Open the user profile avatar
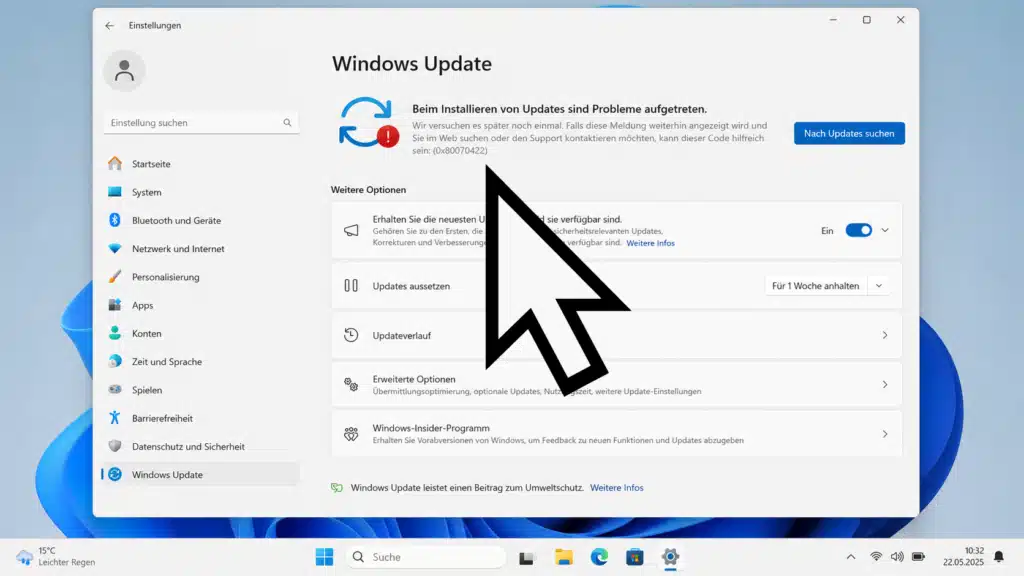The height and width of the screenshot is (576, 1024). 124,71
